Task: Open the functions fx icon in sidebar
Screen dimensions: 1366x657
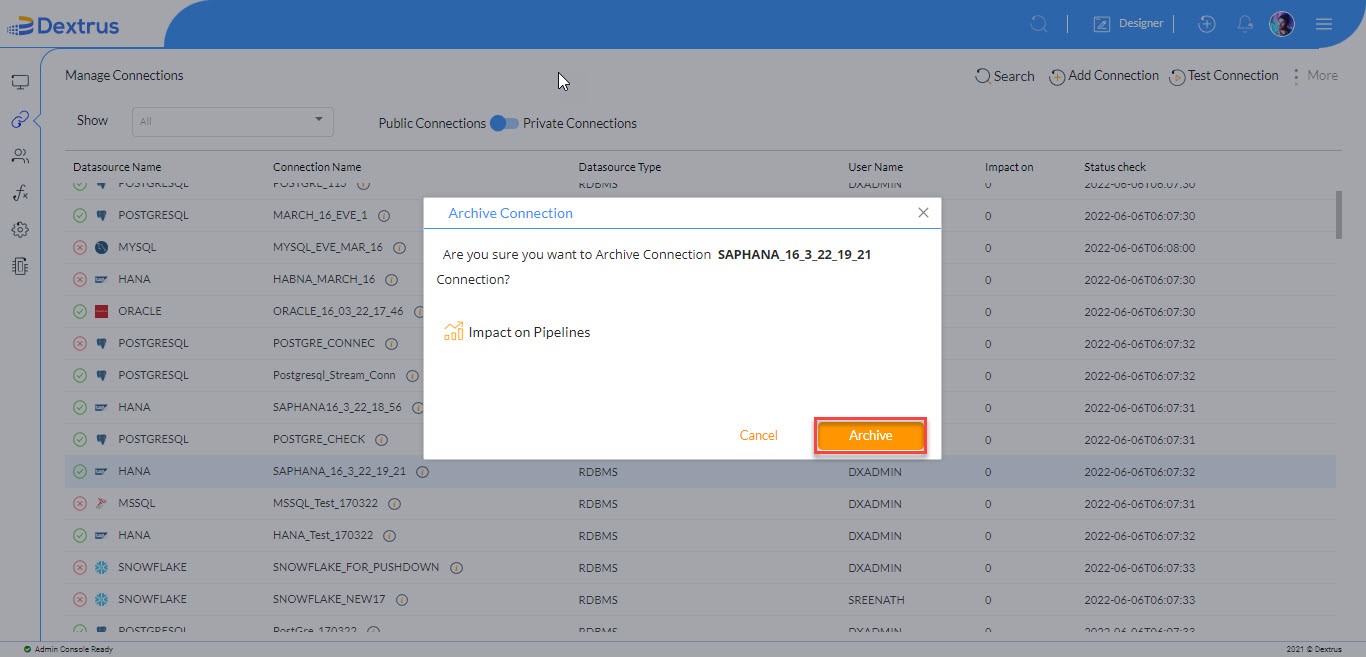Action: [20, 193]
